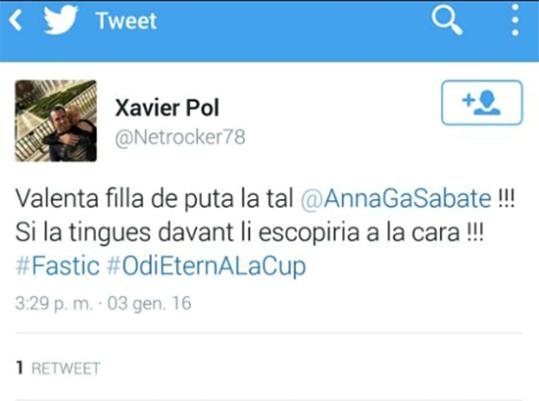Viewport: 539px width, 401px height.
Task: Click the 3:29 p. m. time stamp
Action: tap(54, 303)
